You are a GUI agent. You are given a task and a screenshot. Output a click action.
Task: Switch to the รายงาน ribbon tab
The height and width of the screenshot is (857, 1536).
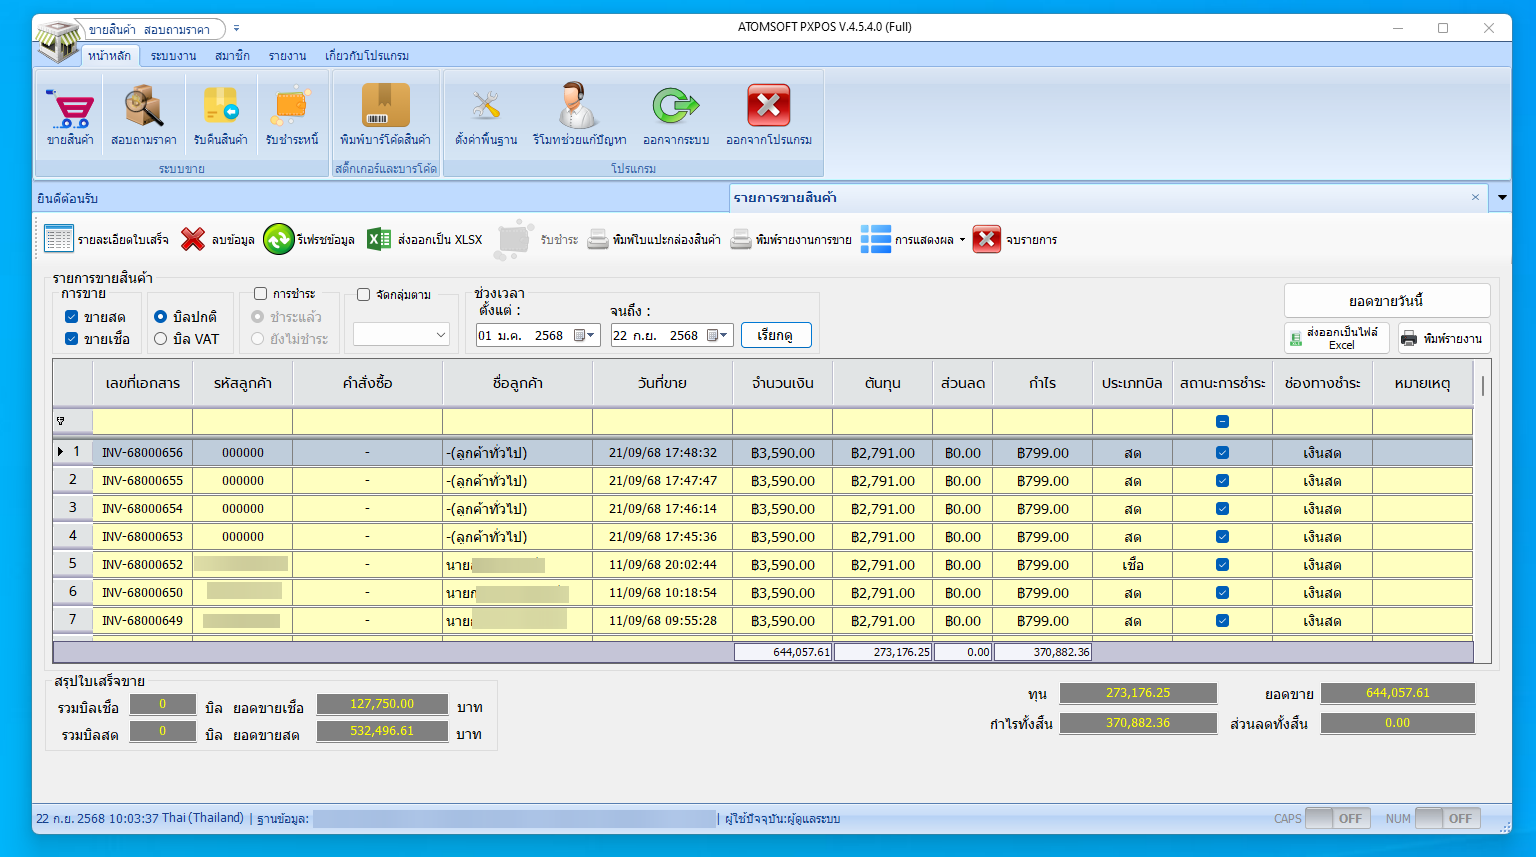[x=286, y=55]
